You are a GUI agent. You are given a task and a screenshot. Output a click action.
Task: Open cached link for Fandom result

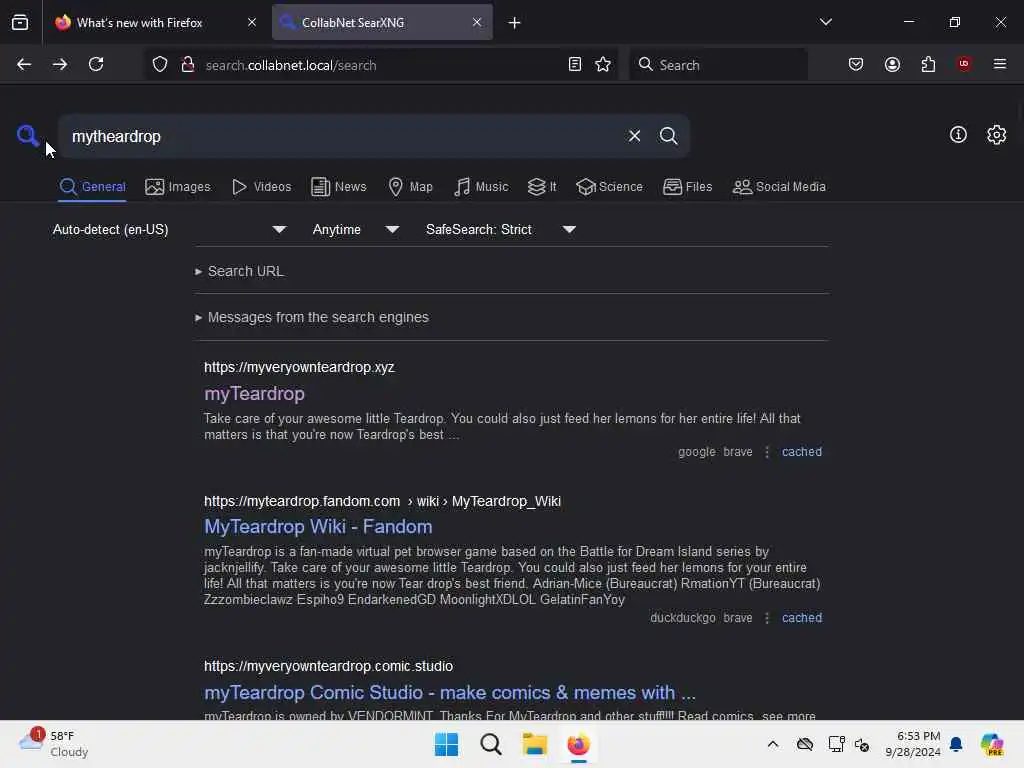(801, 618)
